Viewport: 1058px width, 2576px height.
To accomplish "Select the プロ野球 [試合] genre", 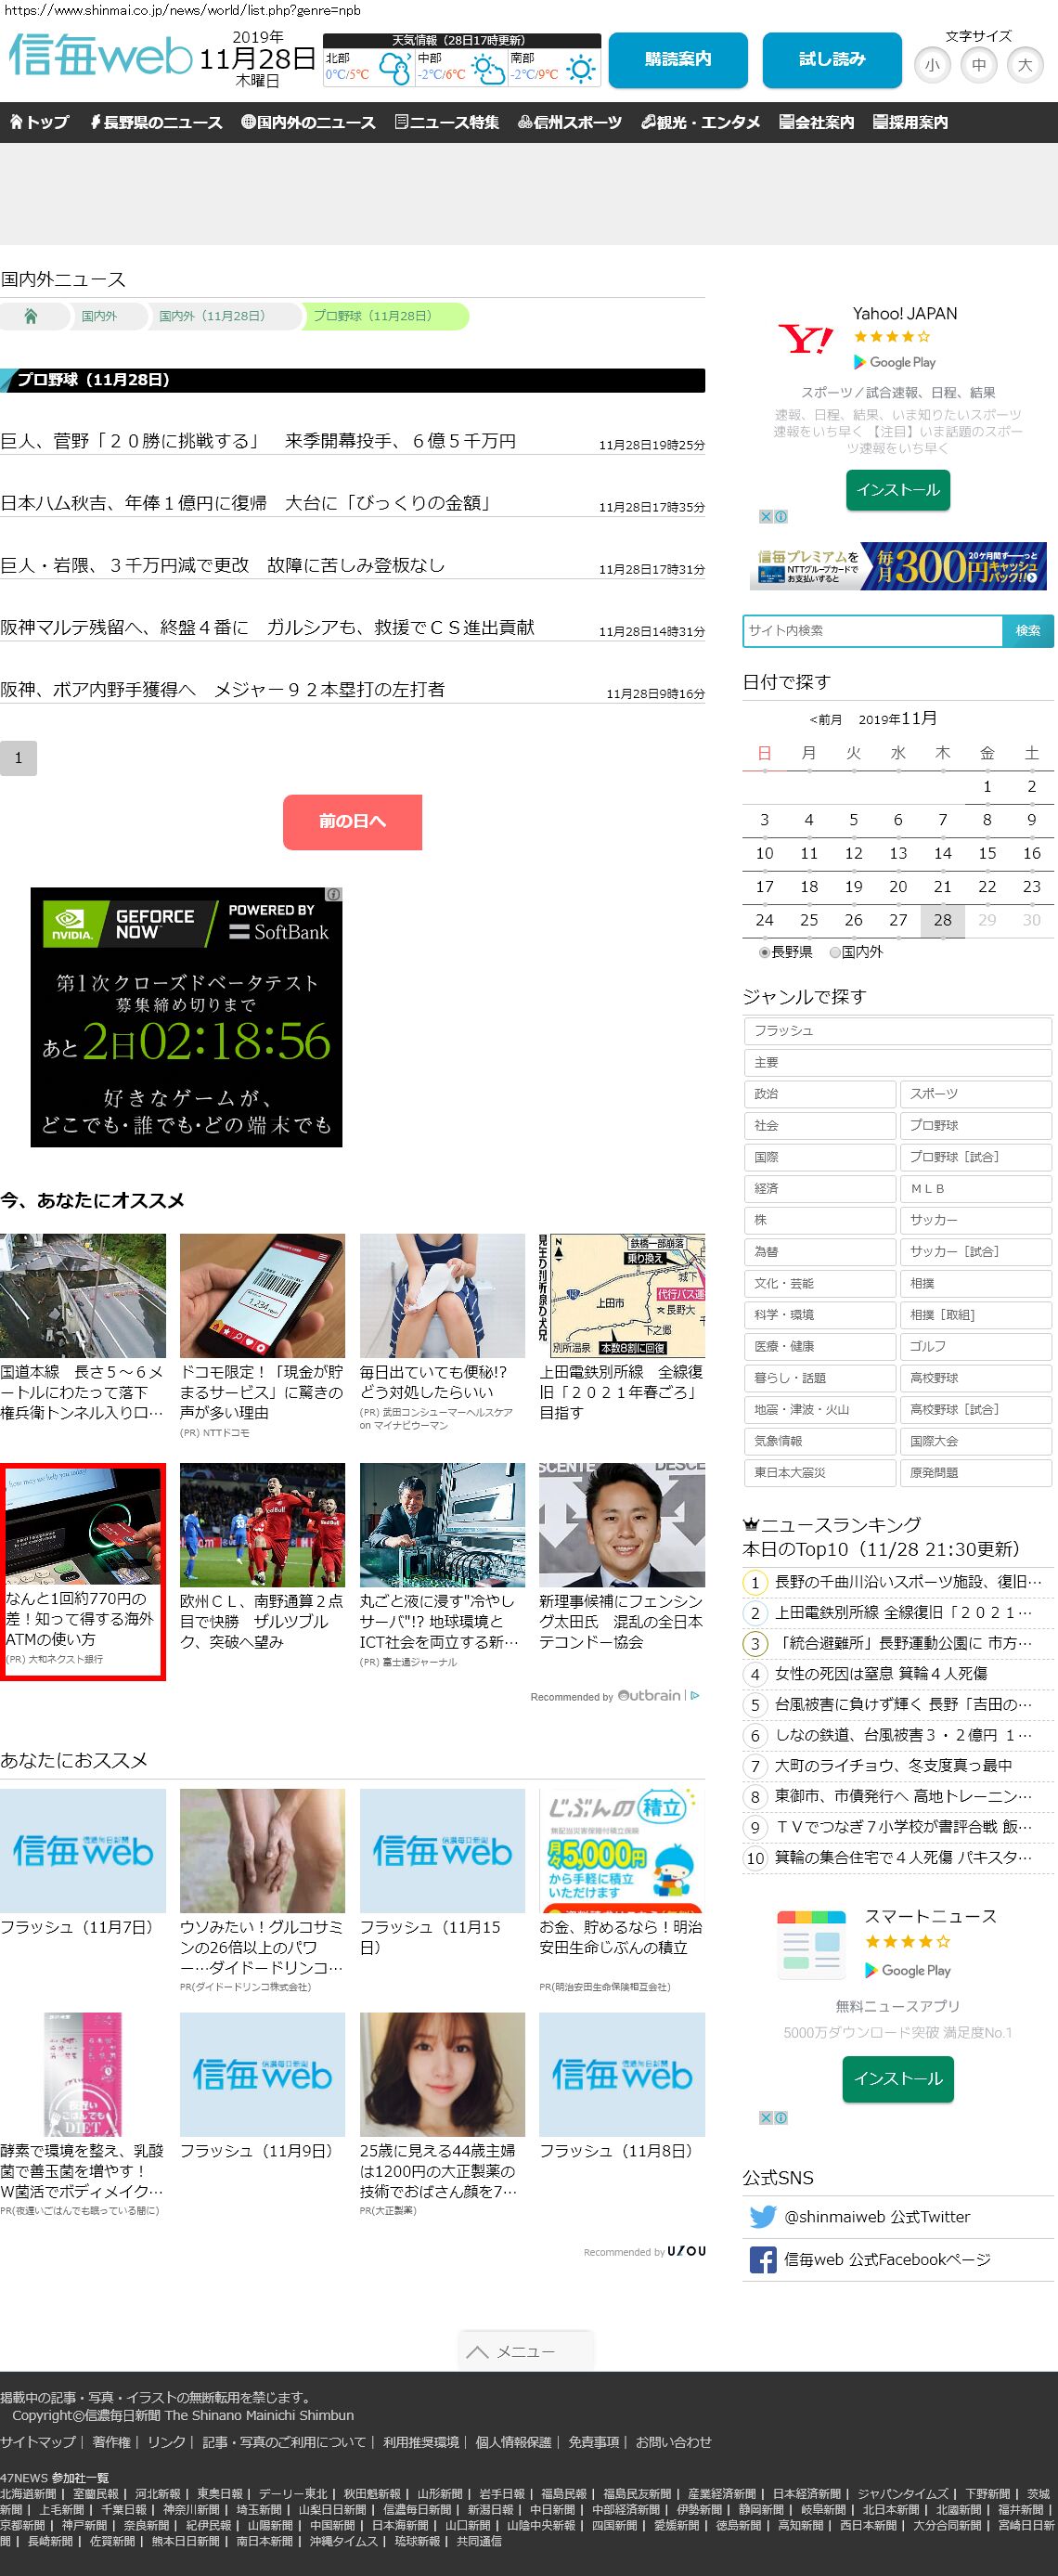I will 974,1157.
